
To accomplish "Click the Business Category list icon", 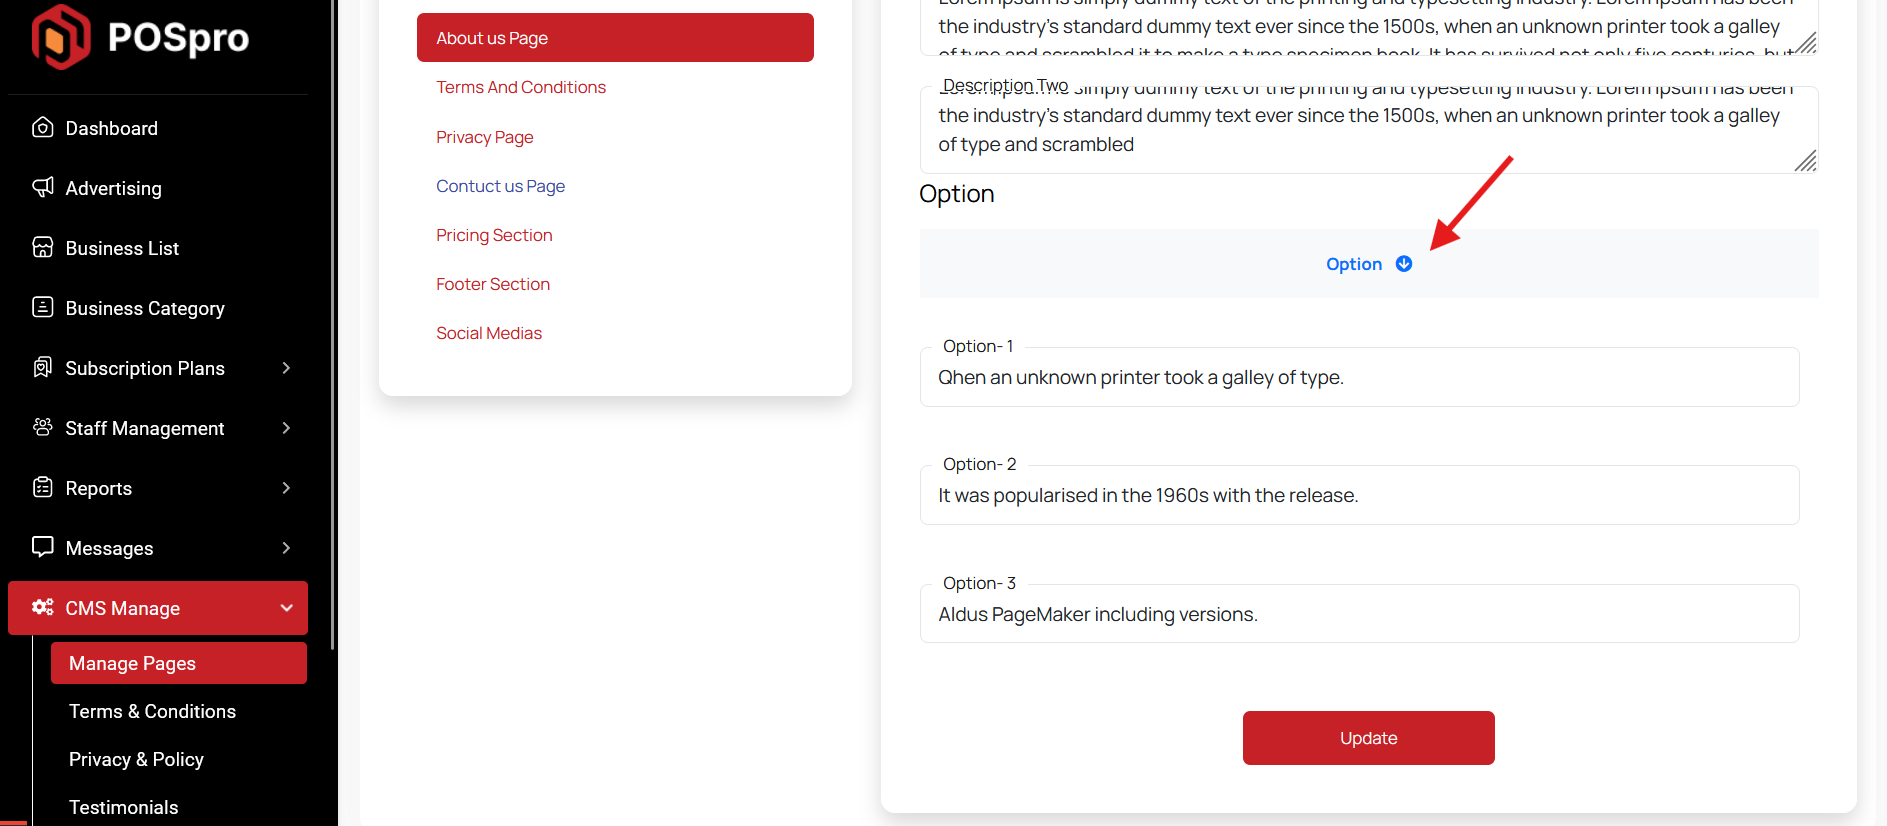I will [42, 307].
